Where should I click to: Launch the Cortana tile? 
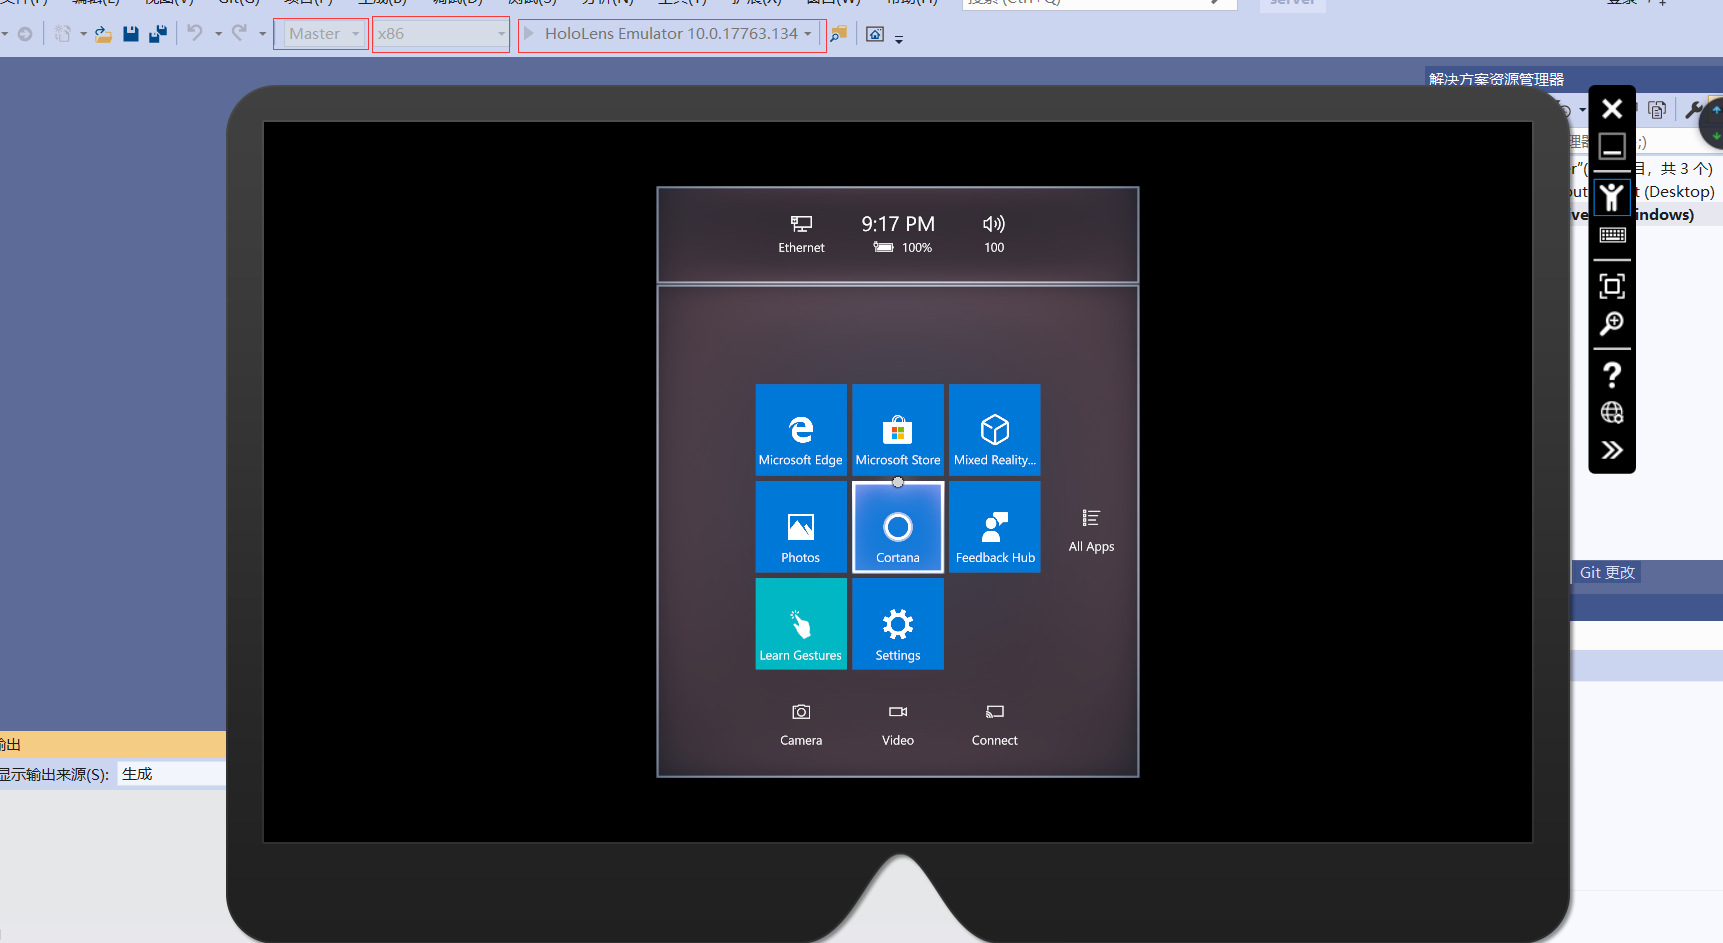click(x=898, y=527)
